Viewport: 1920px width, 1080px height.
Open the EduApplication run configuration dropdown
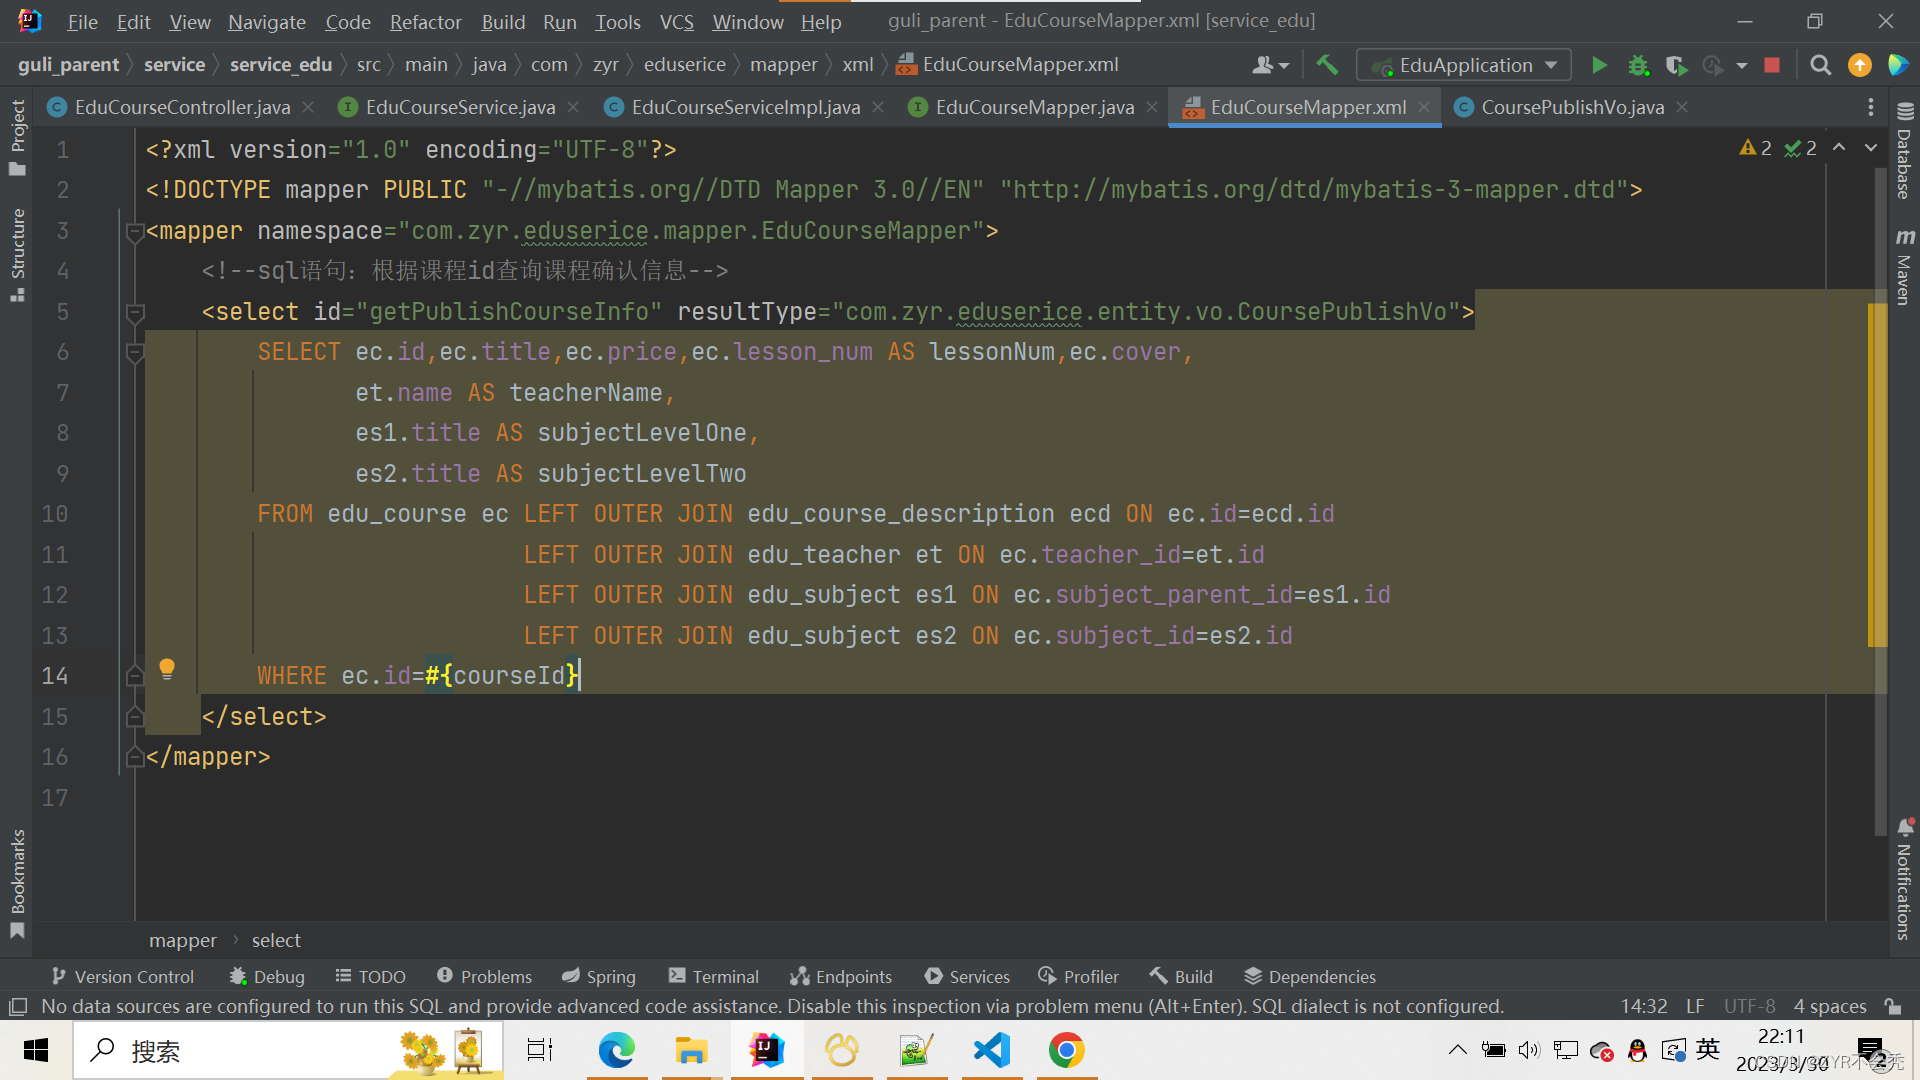coord(1464,65)
